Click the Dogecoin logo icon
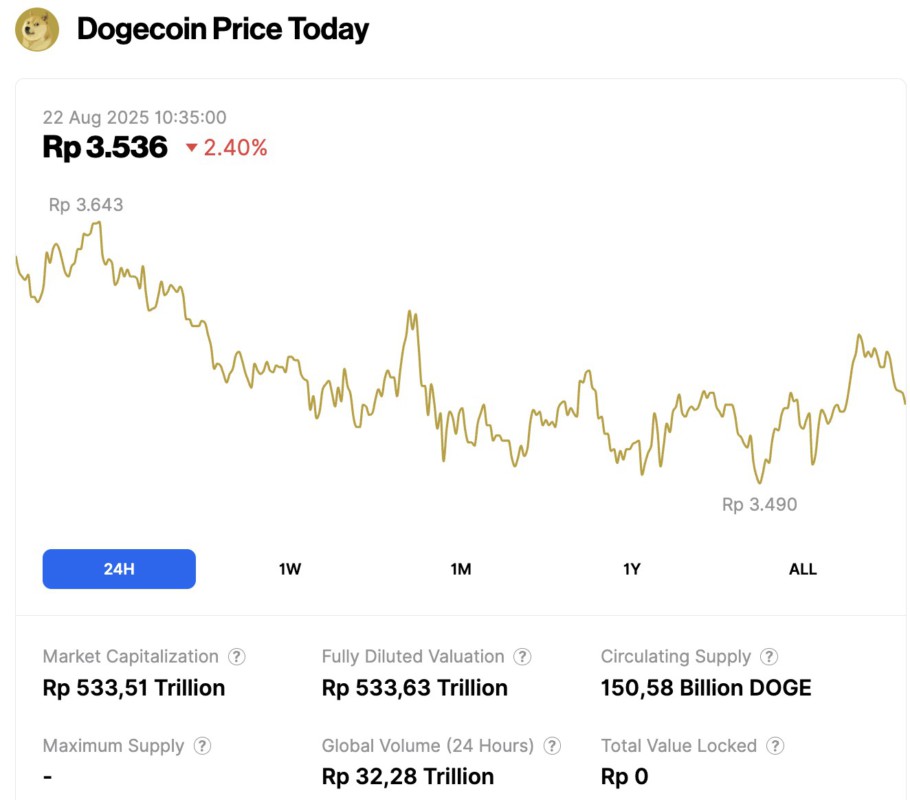 tap(35, 29)
